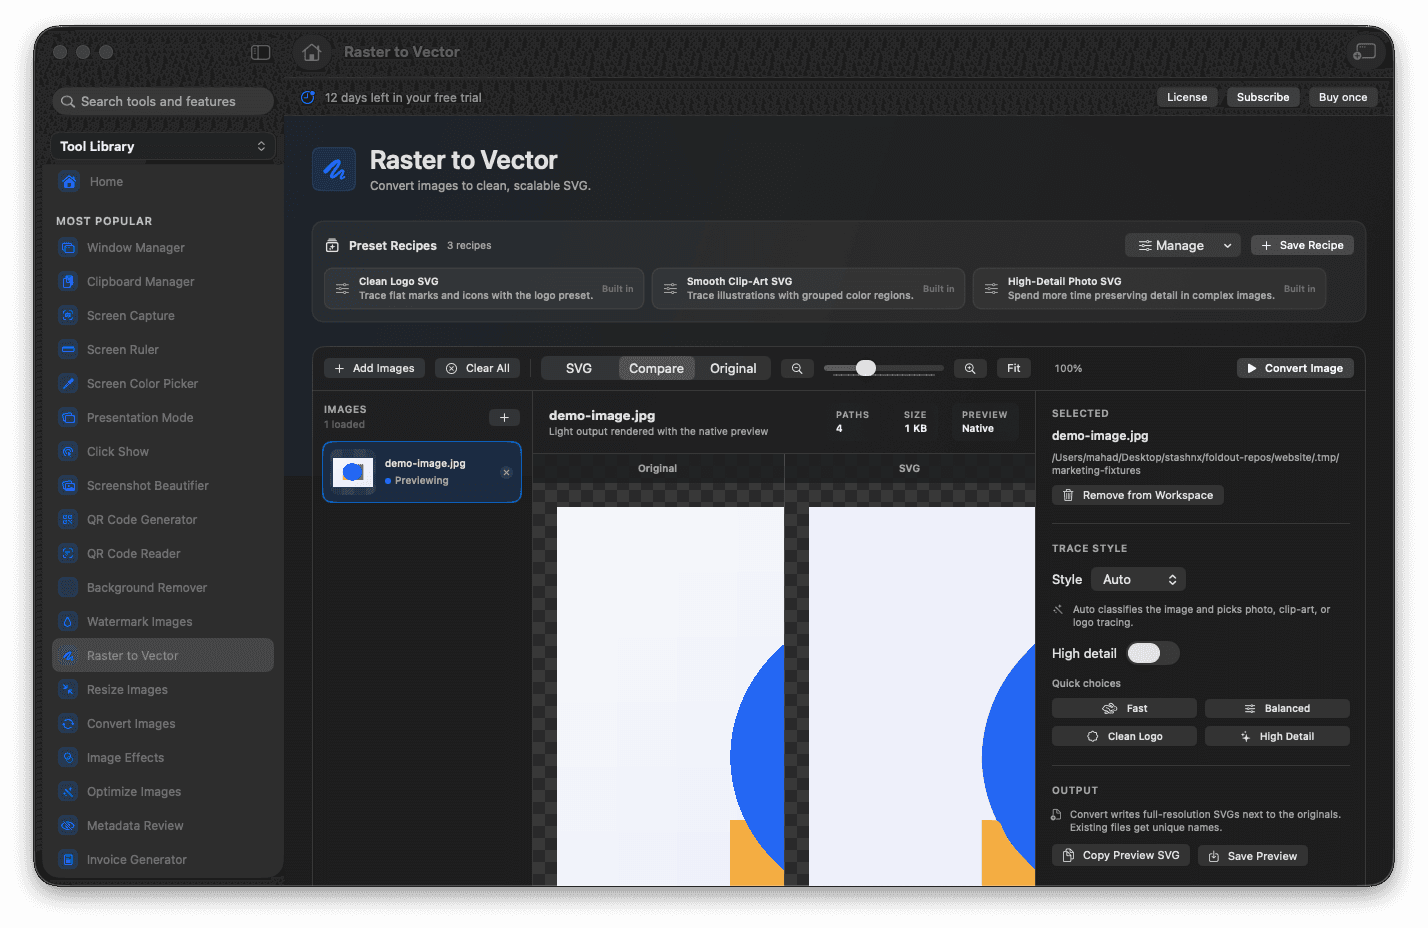
Task: Toggle the High detail switch
Action: 1153,653
